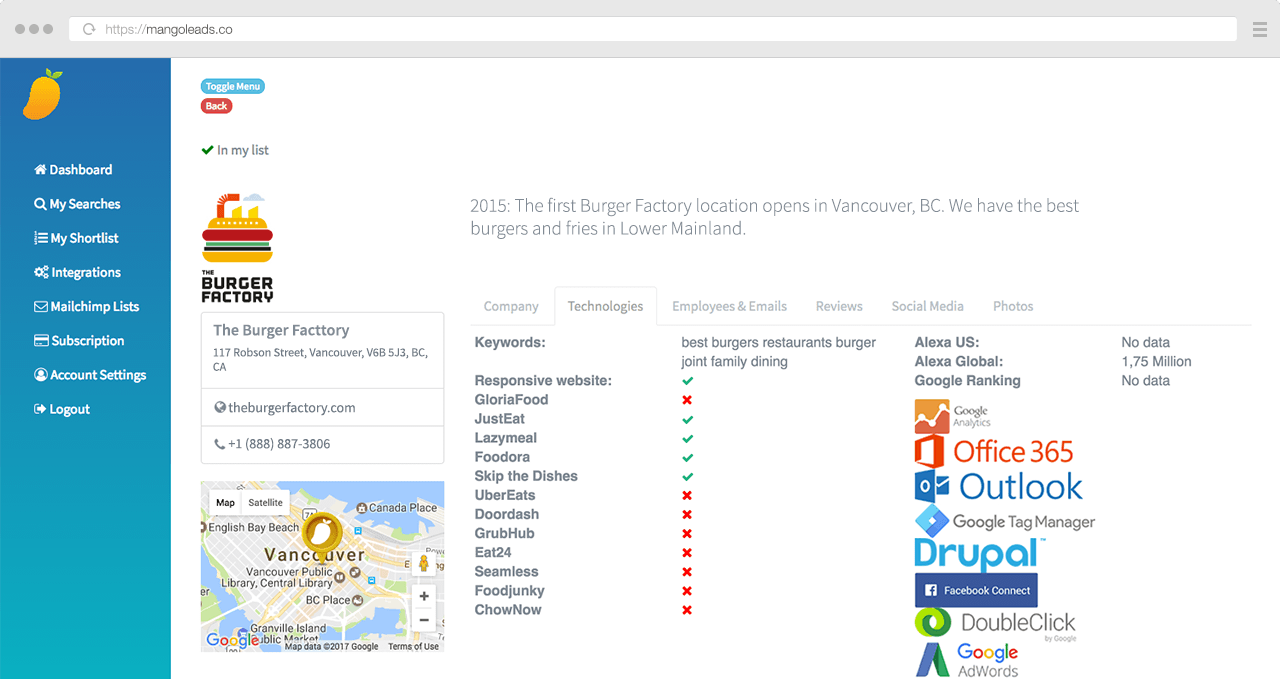This screenshot has width=1280, height=679.
Task: Click the red Back button
Action: (216, 106)
